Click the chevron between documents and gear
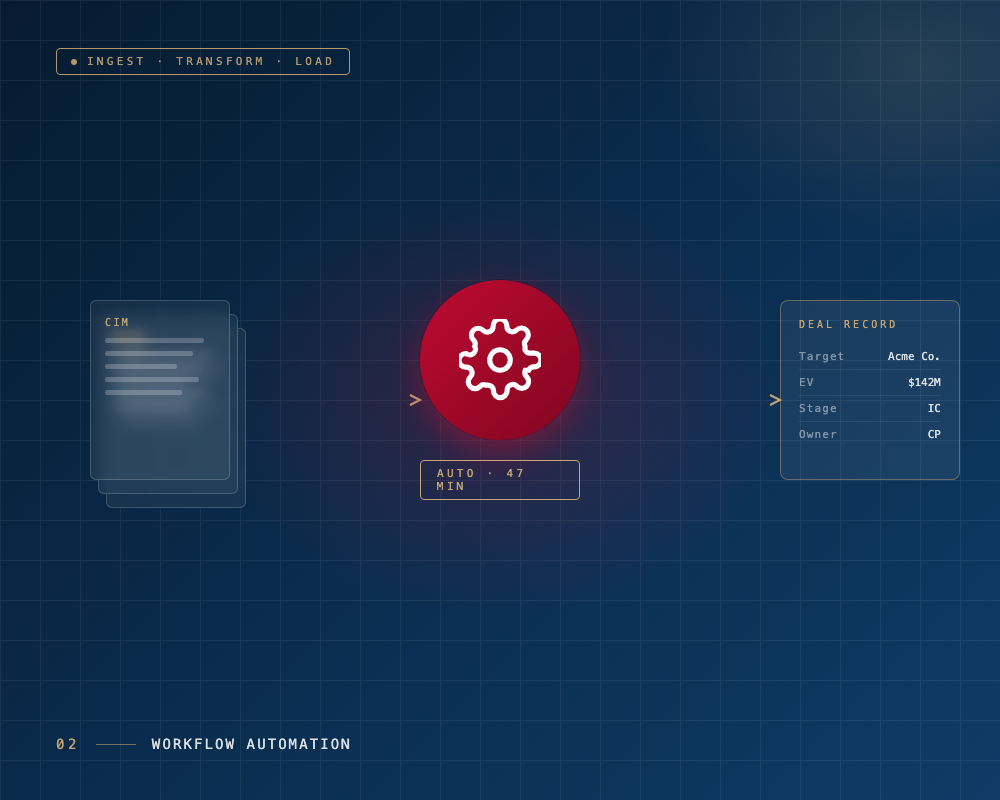The height and width of the screenshot is (800, 1000). [415, 398]
